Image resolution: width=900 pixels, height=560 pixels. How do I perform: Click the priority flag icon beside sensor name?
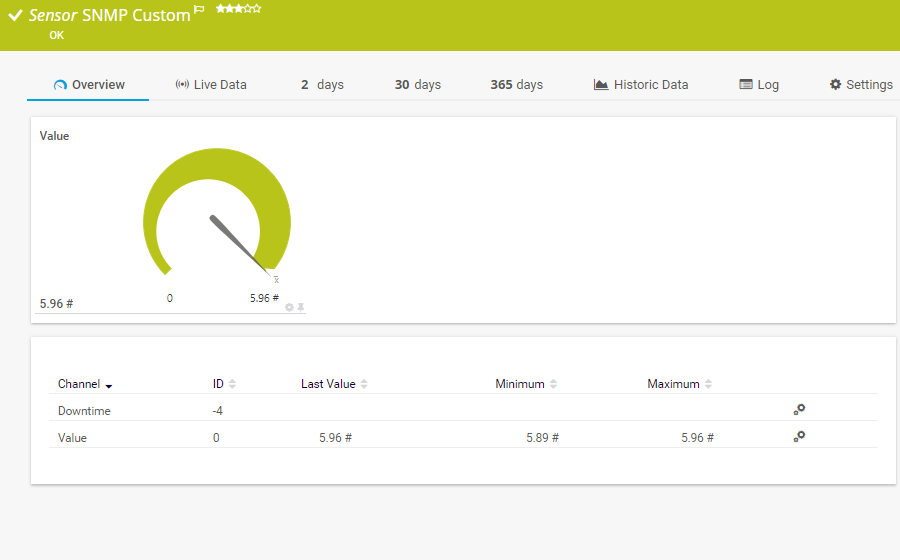point(199,9)
